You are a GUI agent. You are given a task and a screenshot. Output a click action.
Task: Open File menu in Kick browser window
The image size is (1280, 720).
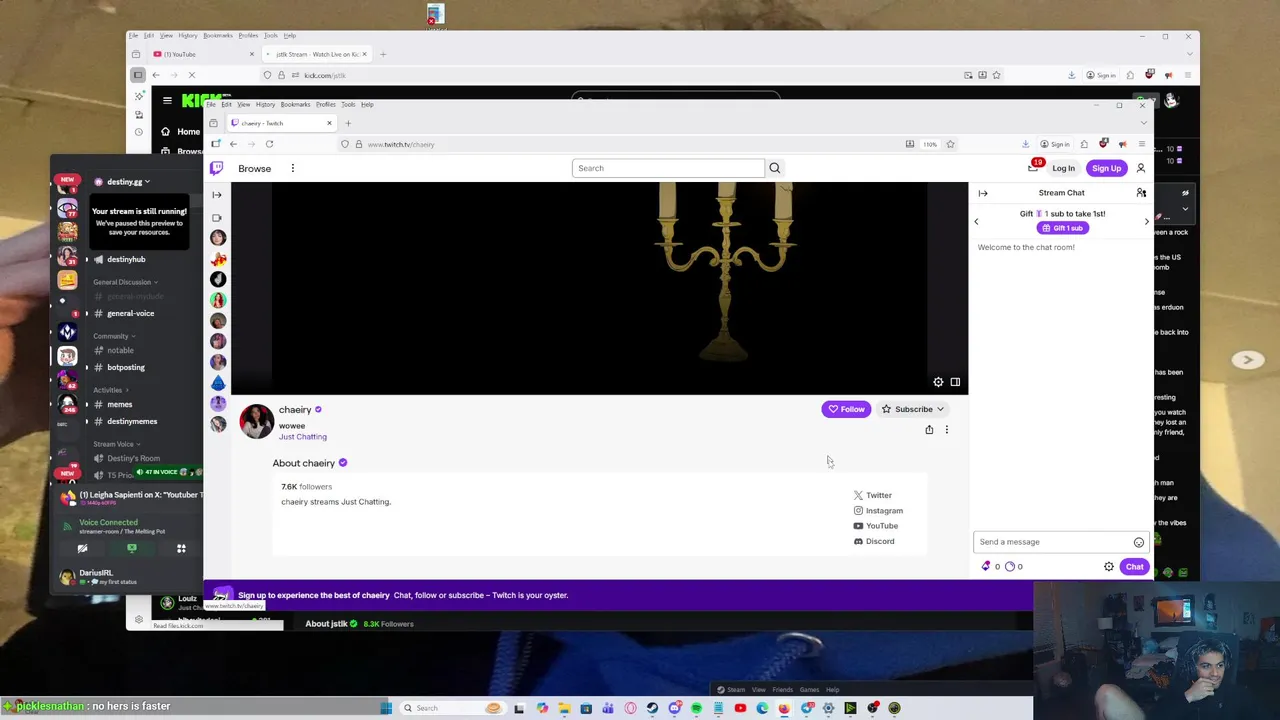(132, 35)
